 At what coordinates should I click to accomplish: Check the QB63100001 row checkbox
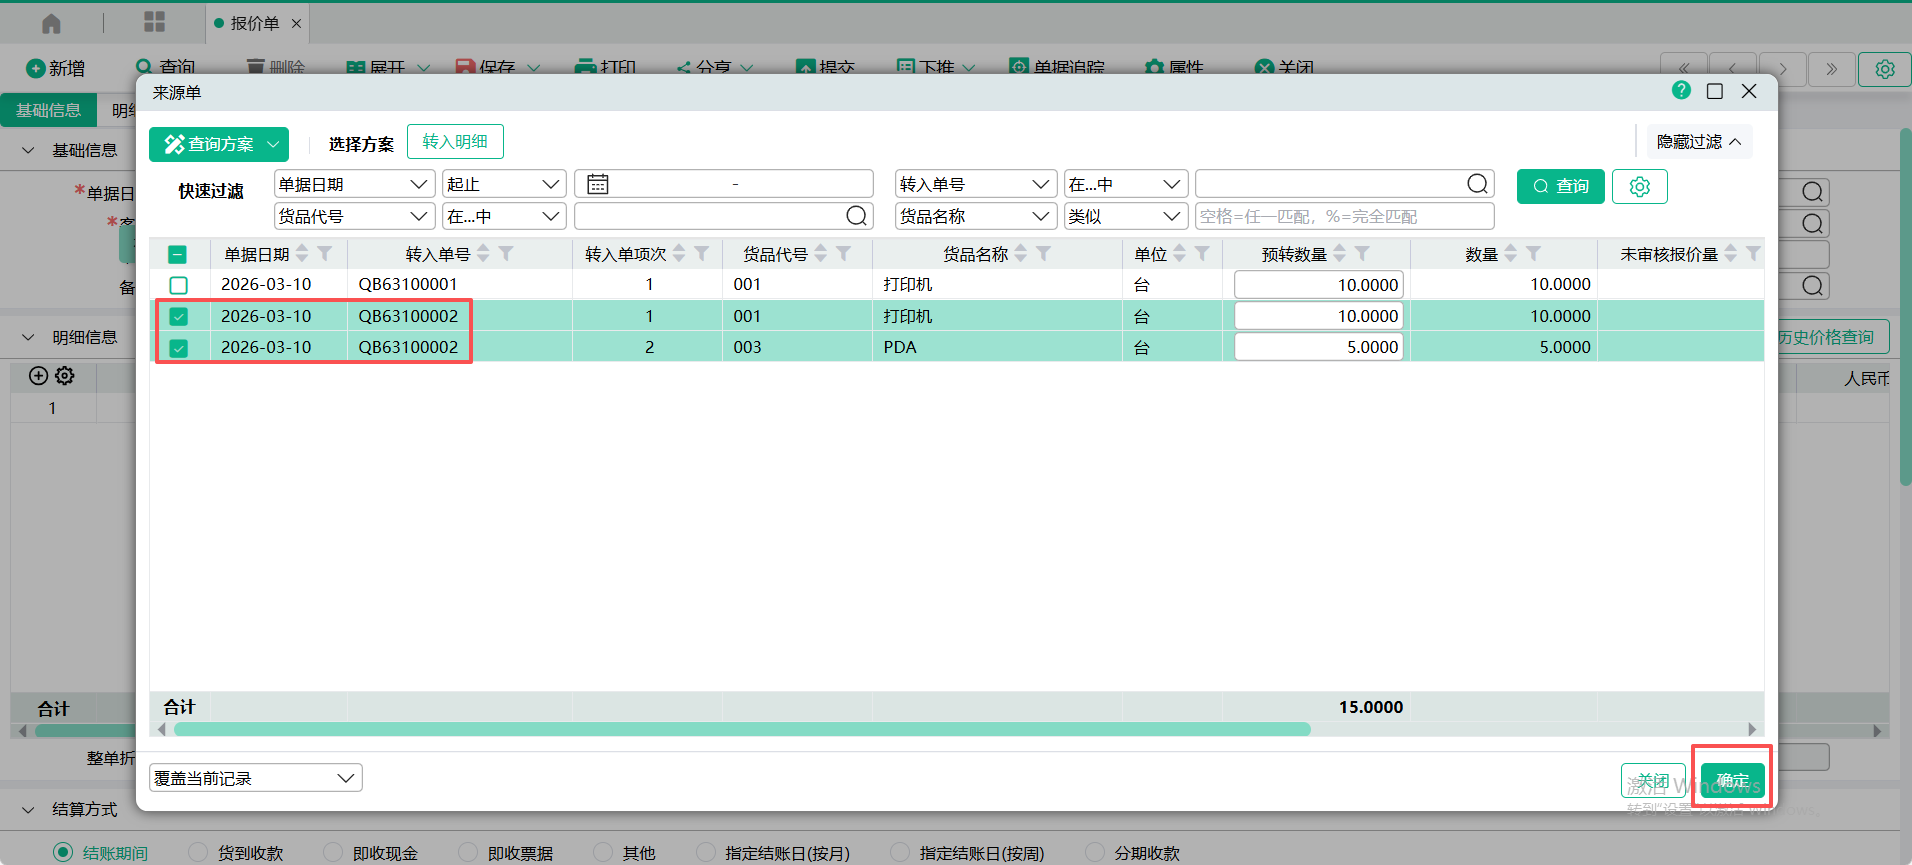(x=179, y=285)
